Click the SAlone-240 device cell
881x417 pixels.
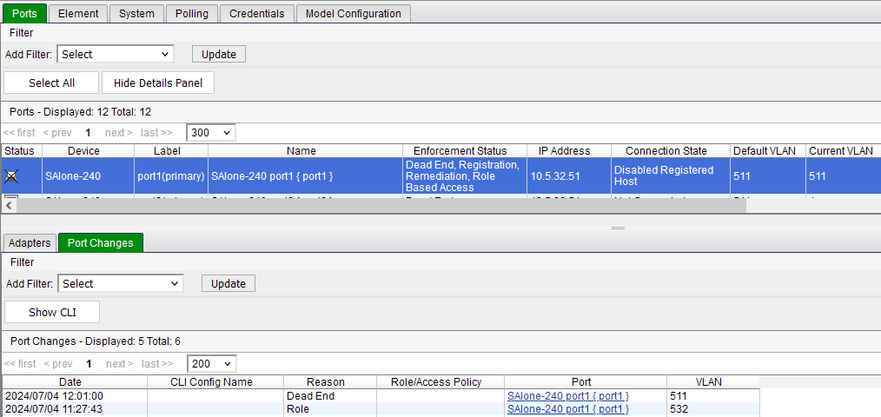pyautogui.click(x=88, y=176)
